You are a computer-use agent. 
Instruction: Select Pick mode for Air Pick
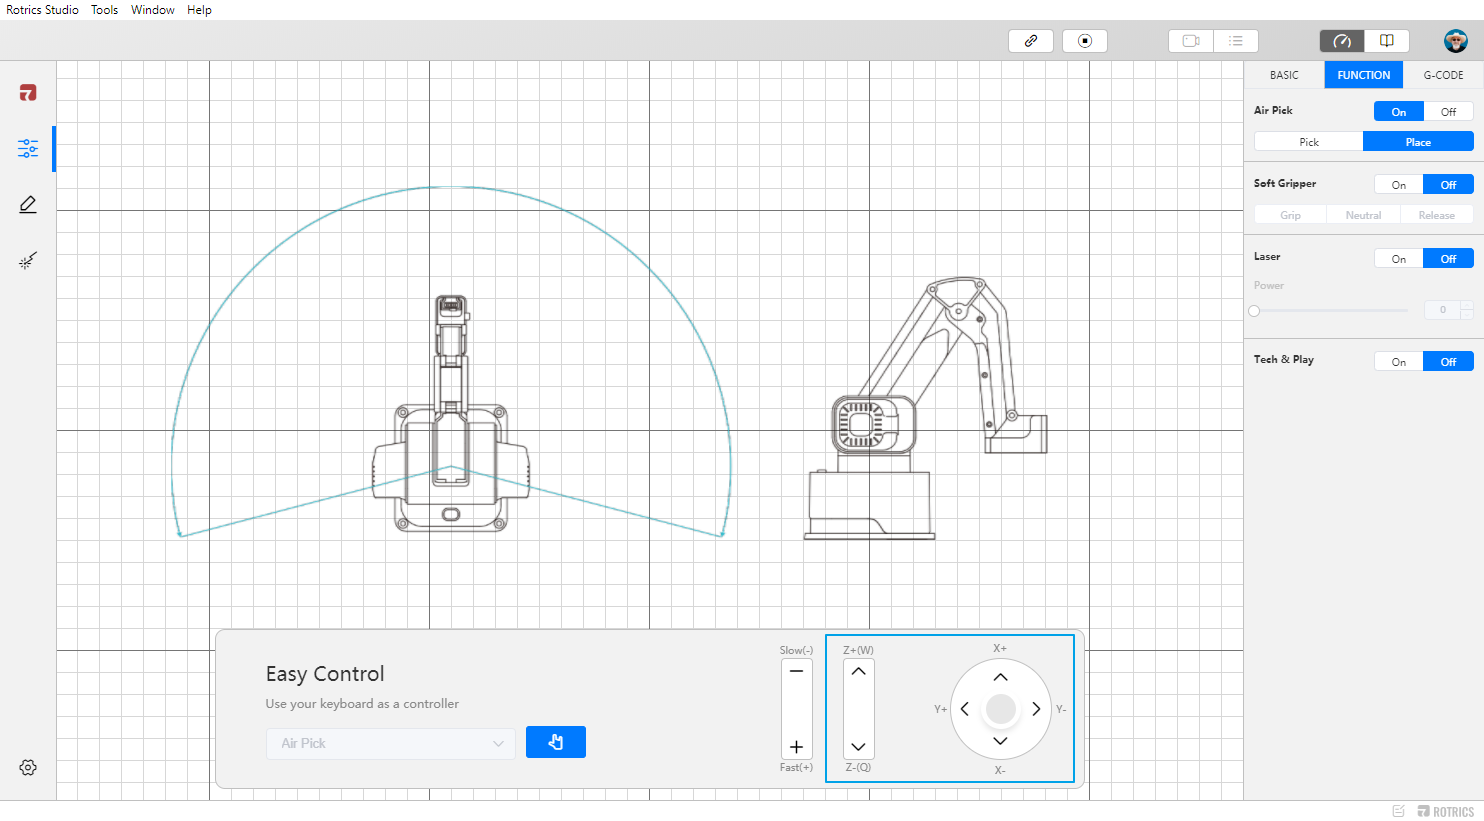tap(1309, 142)
